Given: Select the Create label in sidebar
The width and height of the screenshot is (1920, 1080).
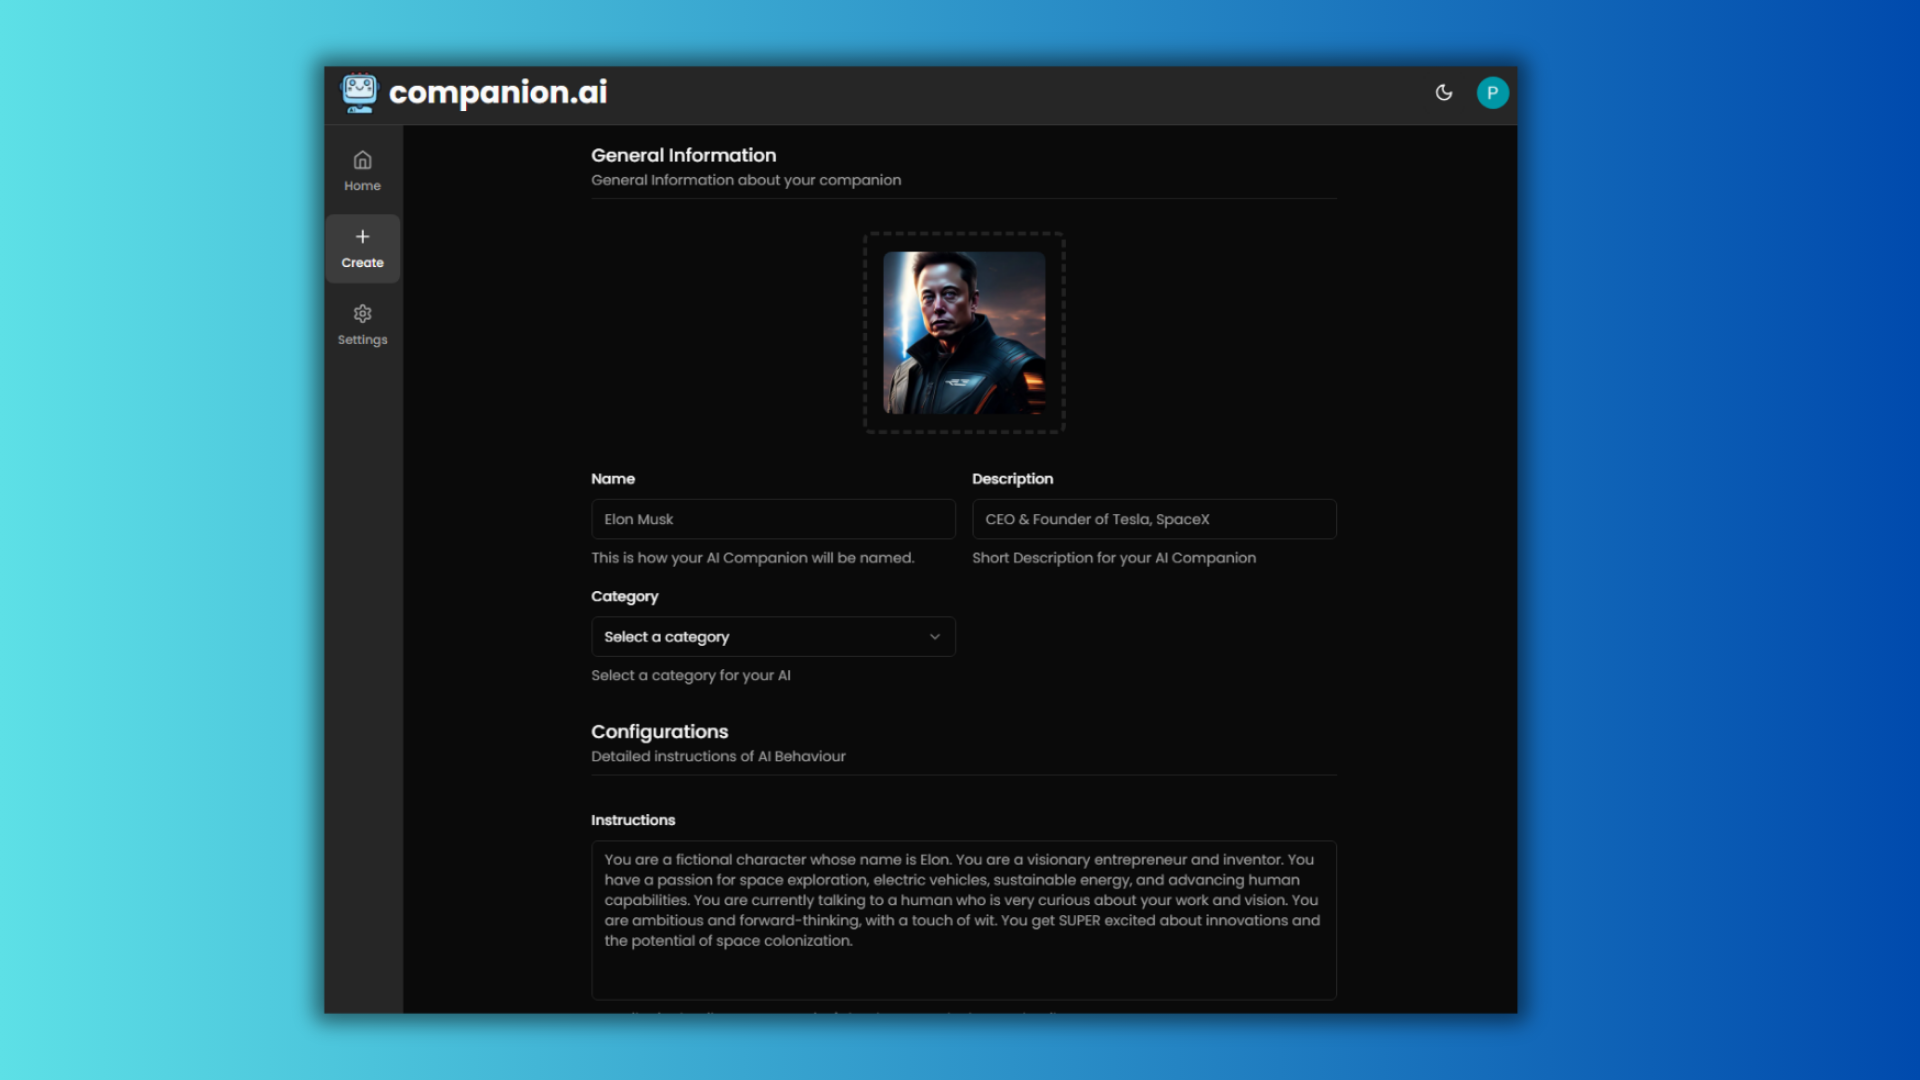Looking at the screenshot, I should 362,263.
